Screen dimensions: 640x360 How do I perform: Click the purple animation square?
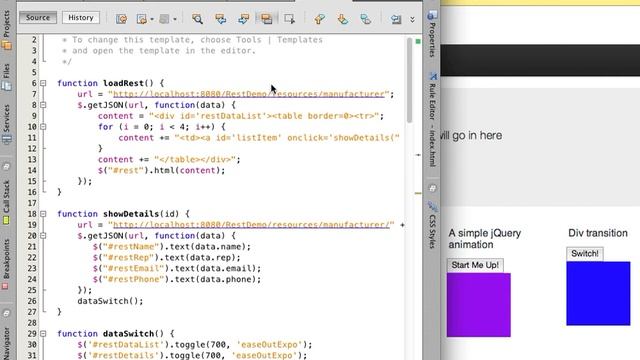tap(478, 305)
